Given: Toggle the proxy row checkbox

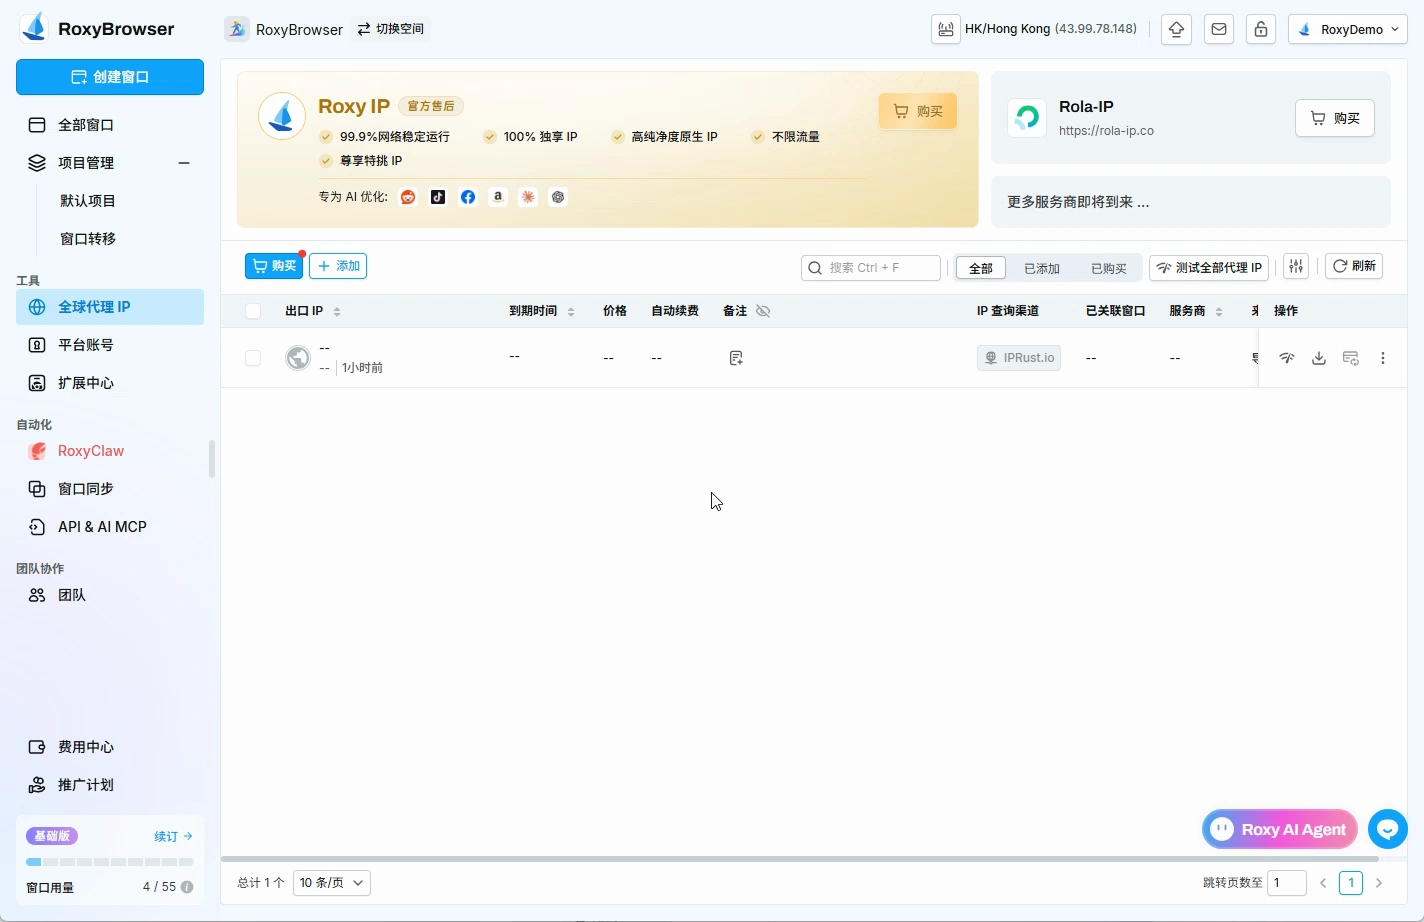Looking at the screenshot, I should [x=253, y=358].
